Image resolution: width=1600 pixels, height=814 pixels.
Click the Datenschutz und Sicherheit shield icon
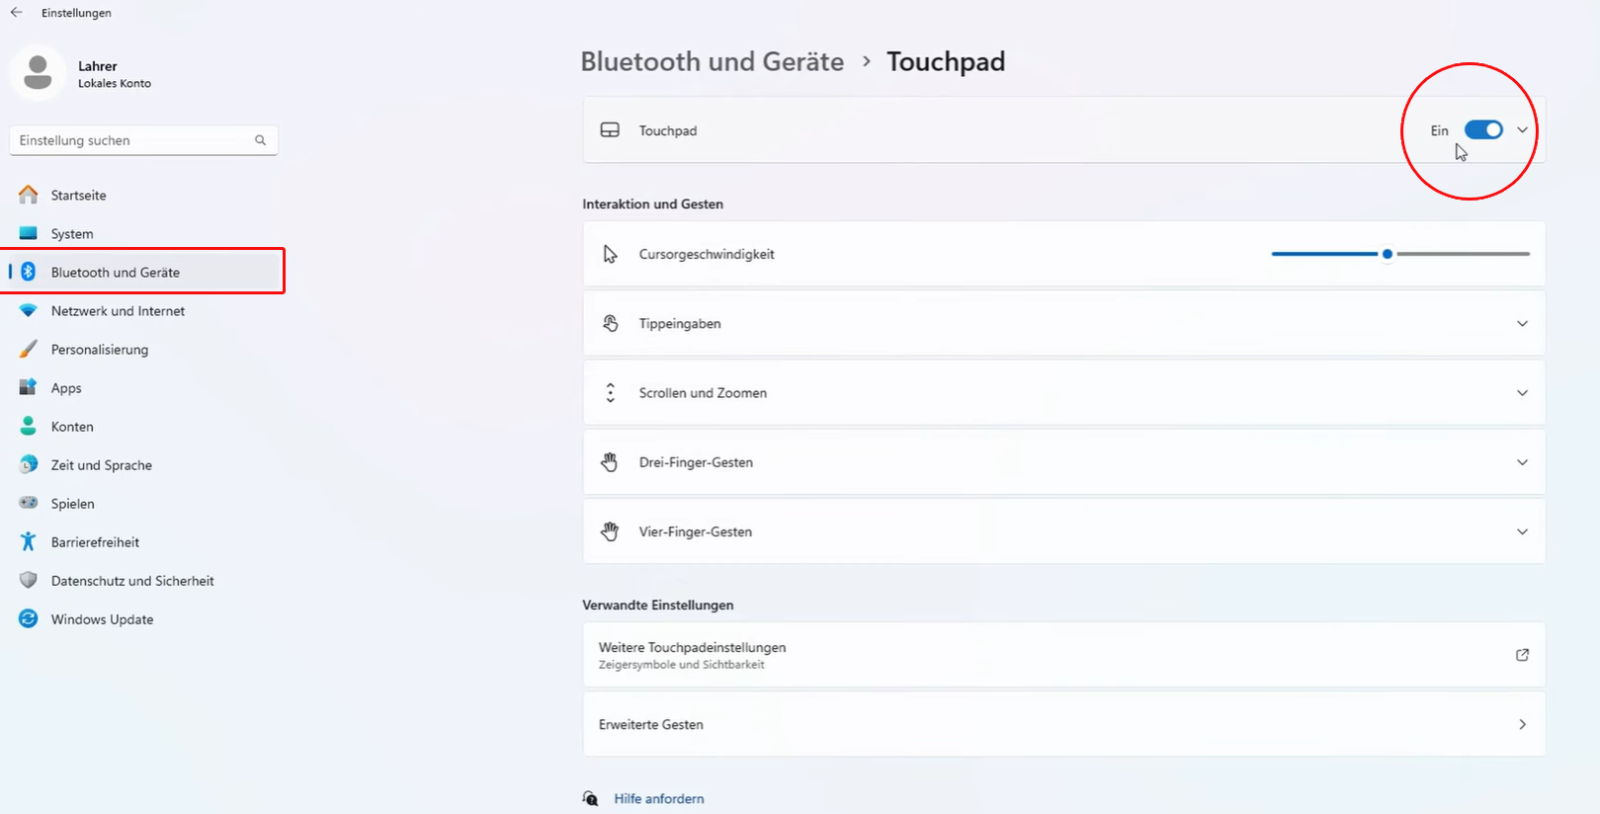28,580
